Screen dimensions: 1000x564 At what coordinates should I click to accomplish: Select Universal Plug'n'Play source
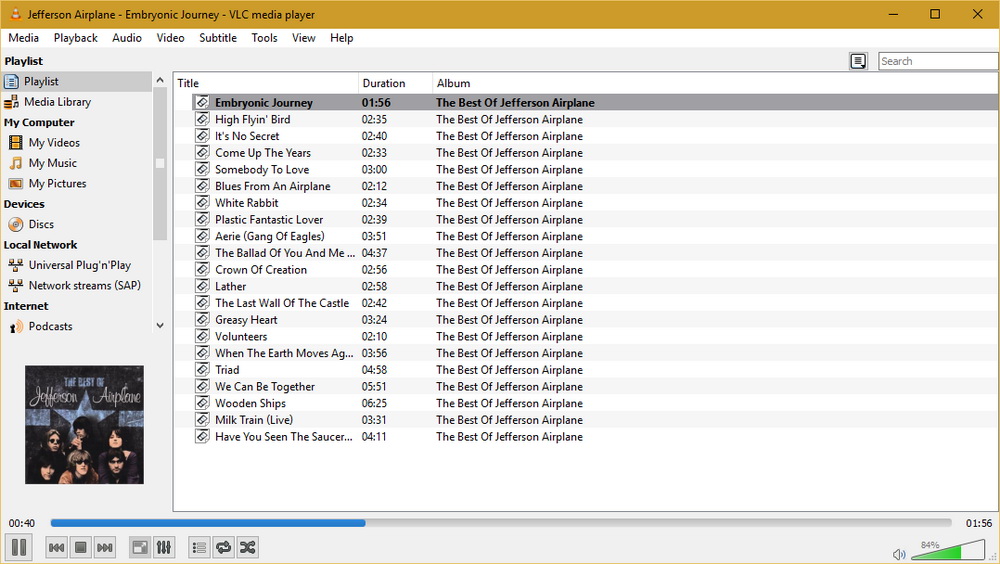click(x=77, y=265)
